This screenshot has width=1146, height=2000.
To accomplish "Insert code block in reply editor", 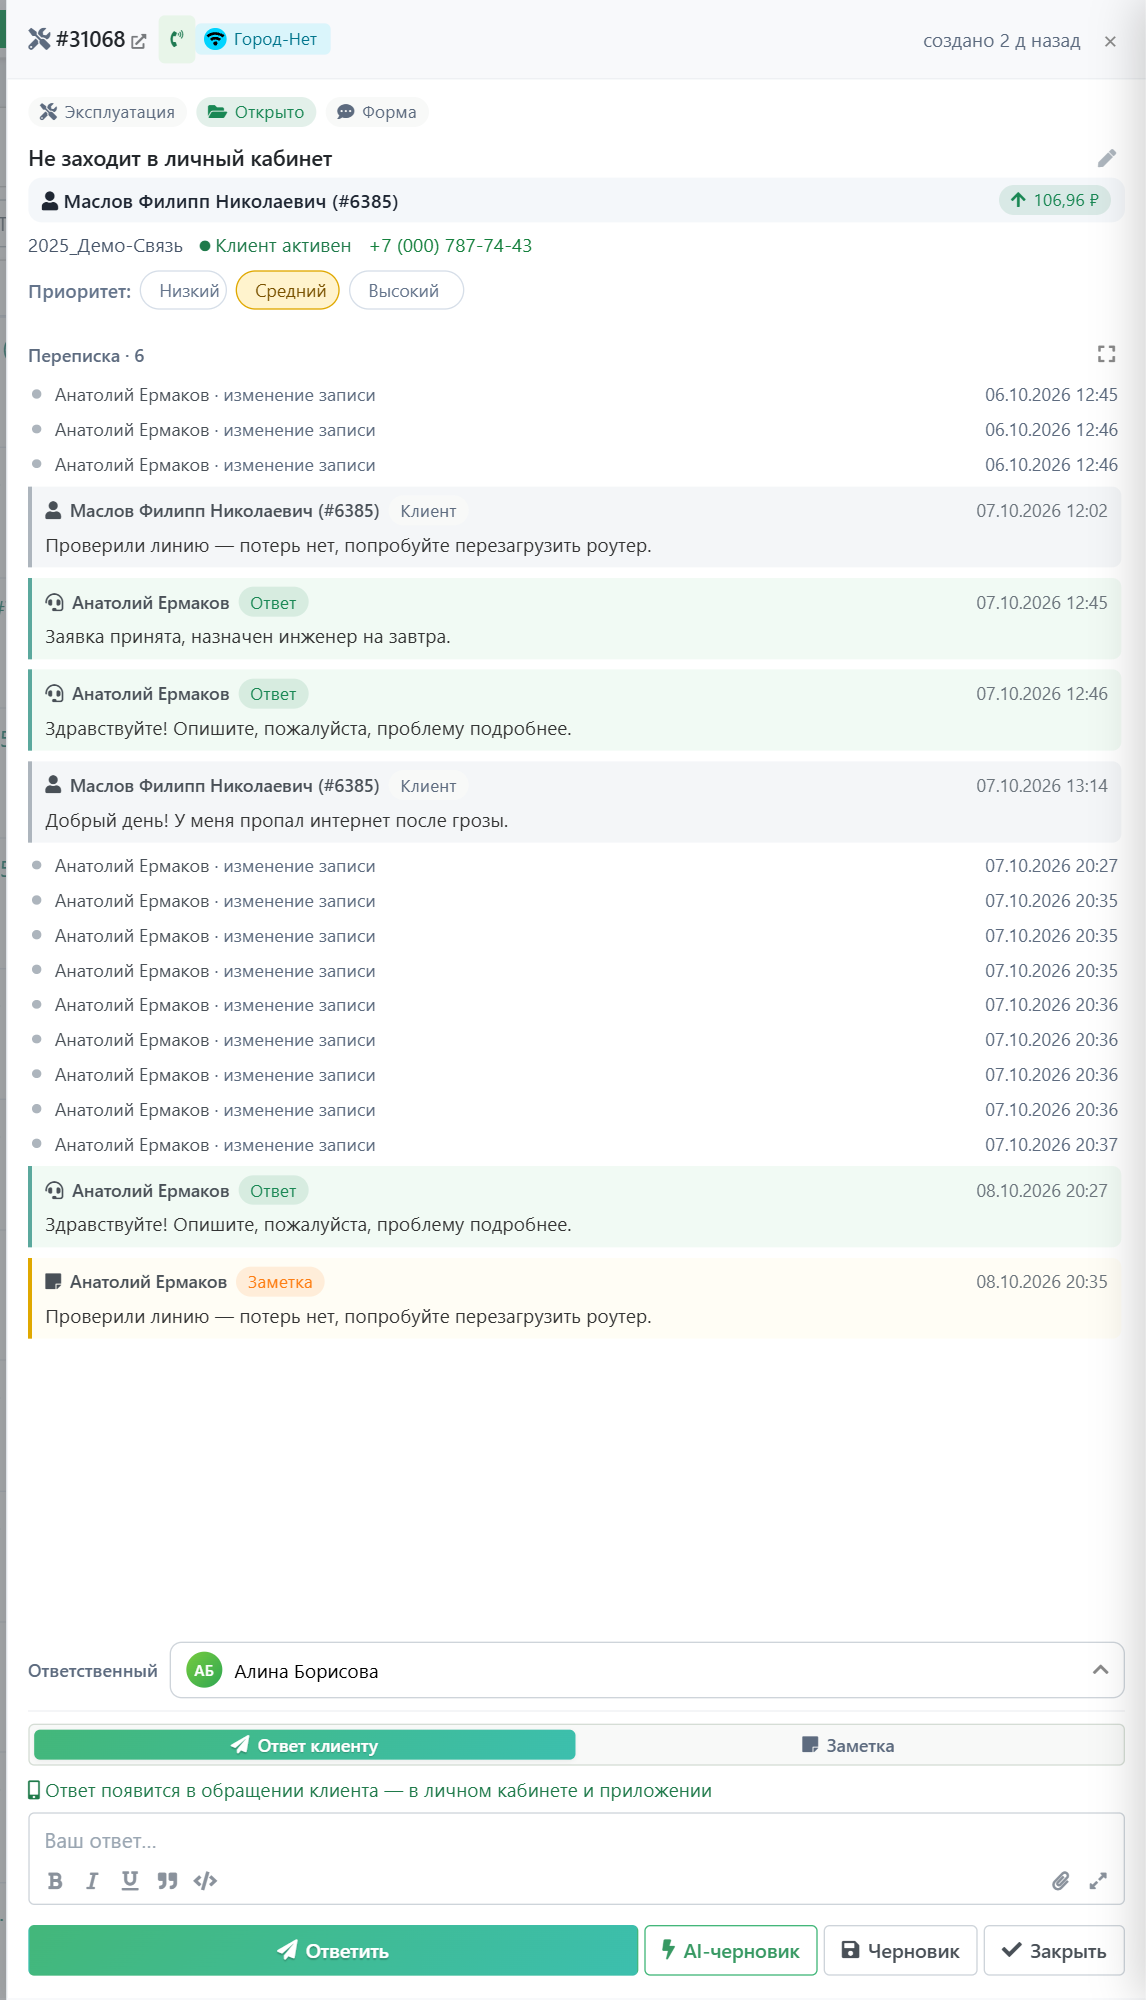I will coord(205,1881).
